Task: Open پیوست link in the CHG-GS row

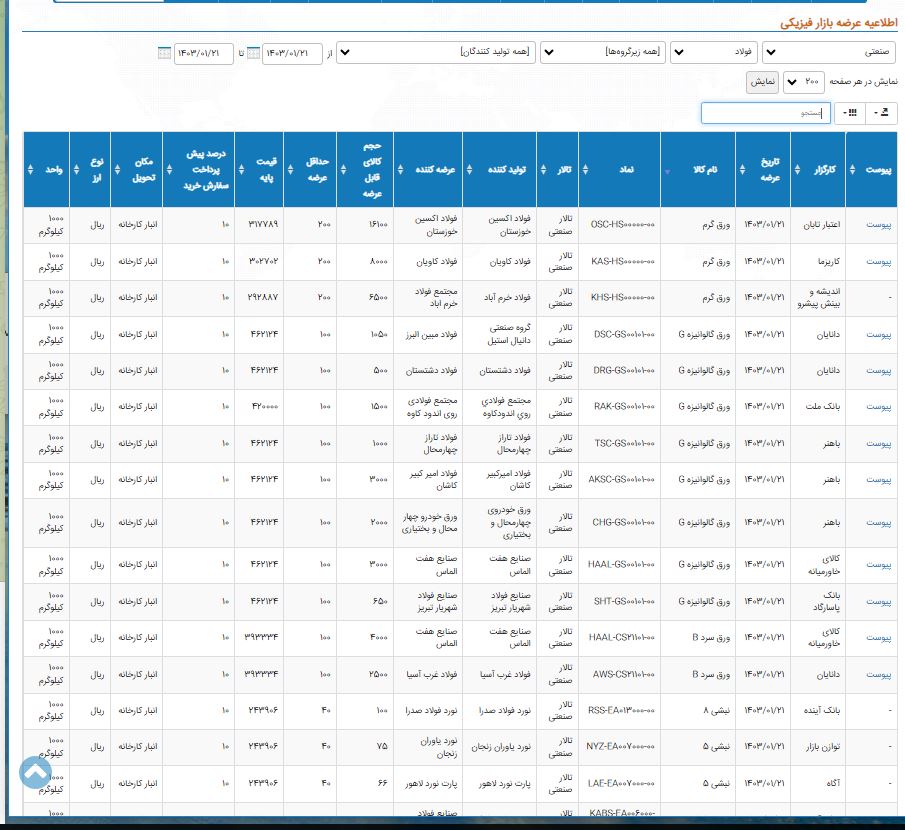Action: 878,523
